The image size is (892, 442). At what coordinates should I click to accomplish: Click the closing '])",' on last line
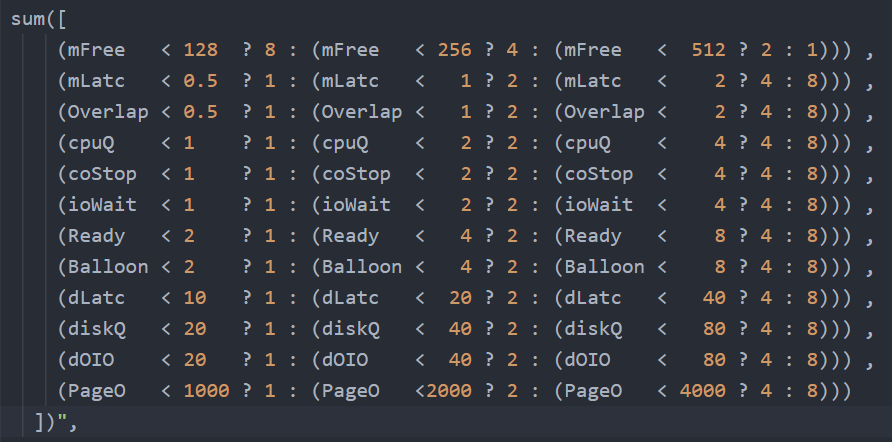coord(56,422)
